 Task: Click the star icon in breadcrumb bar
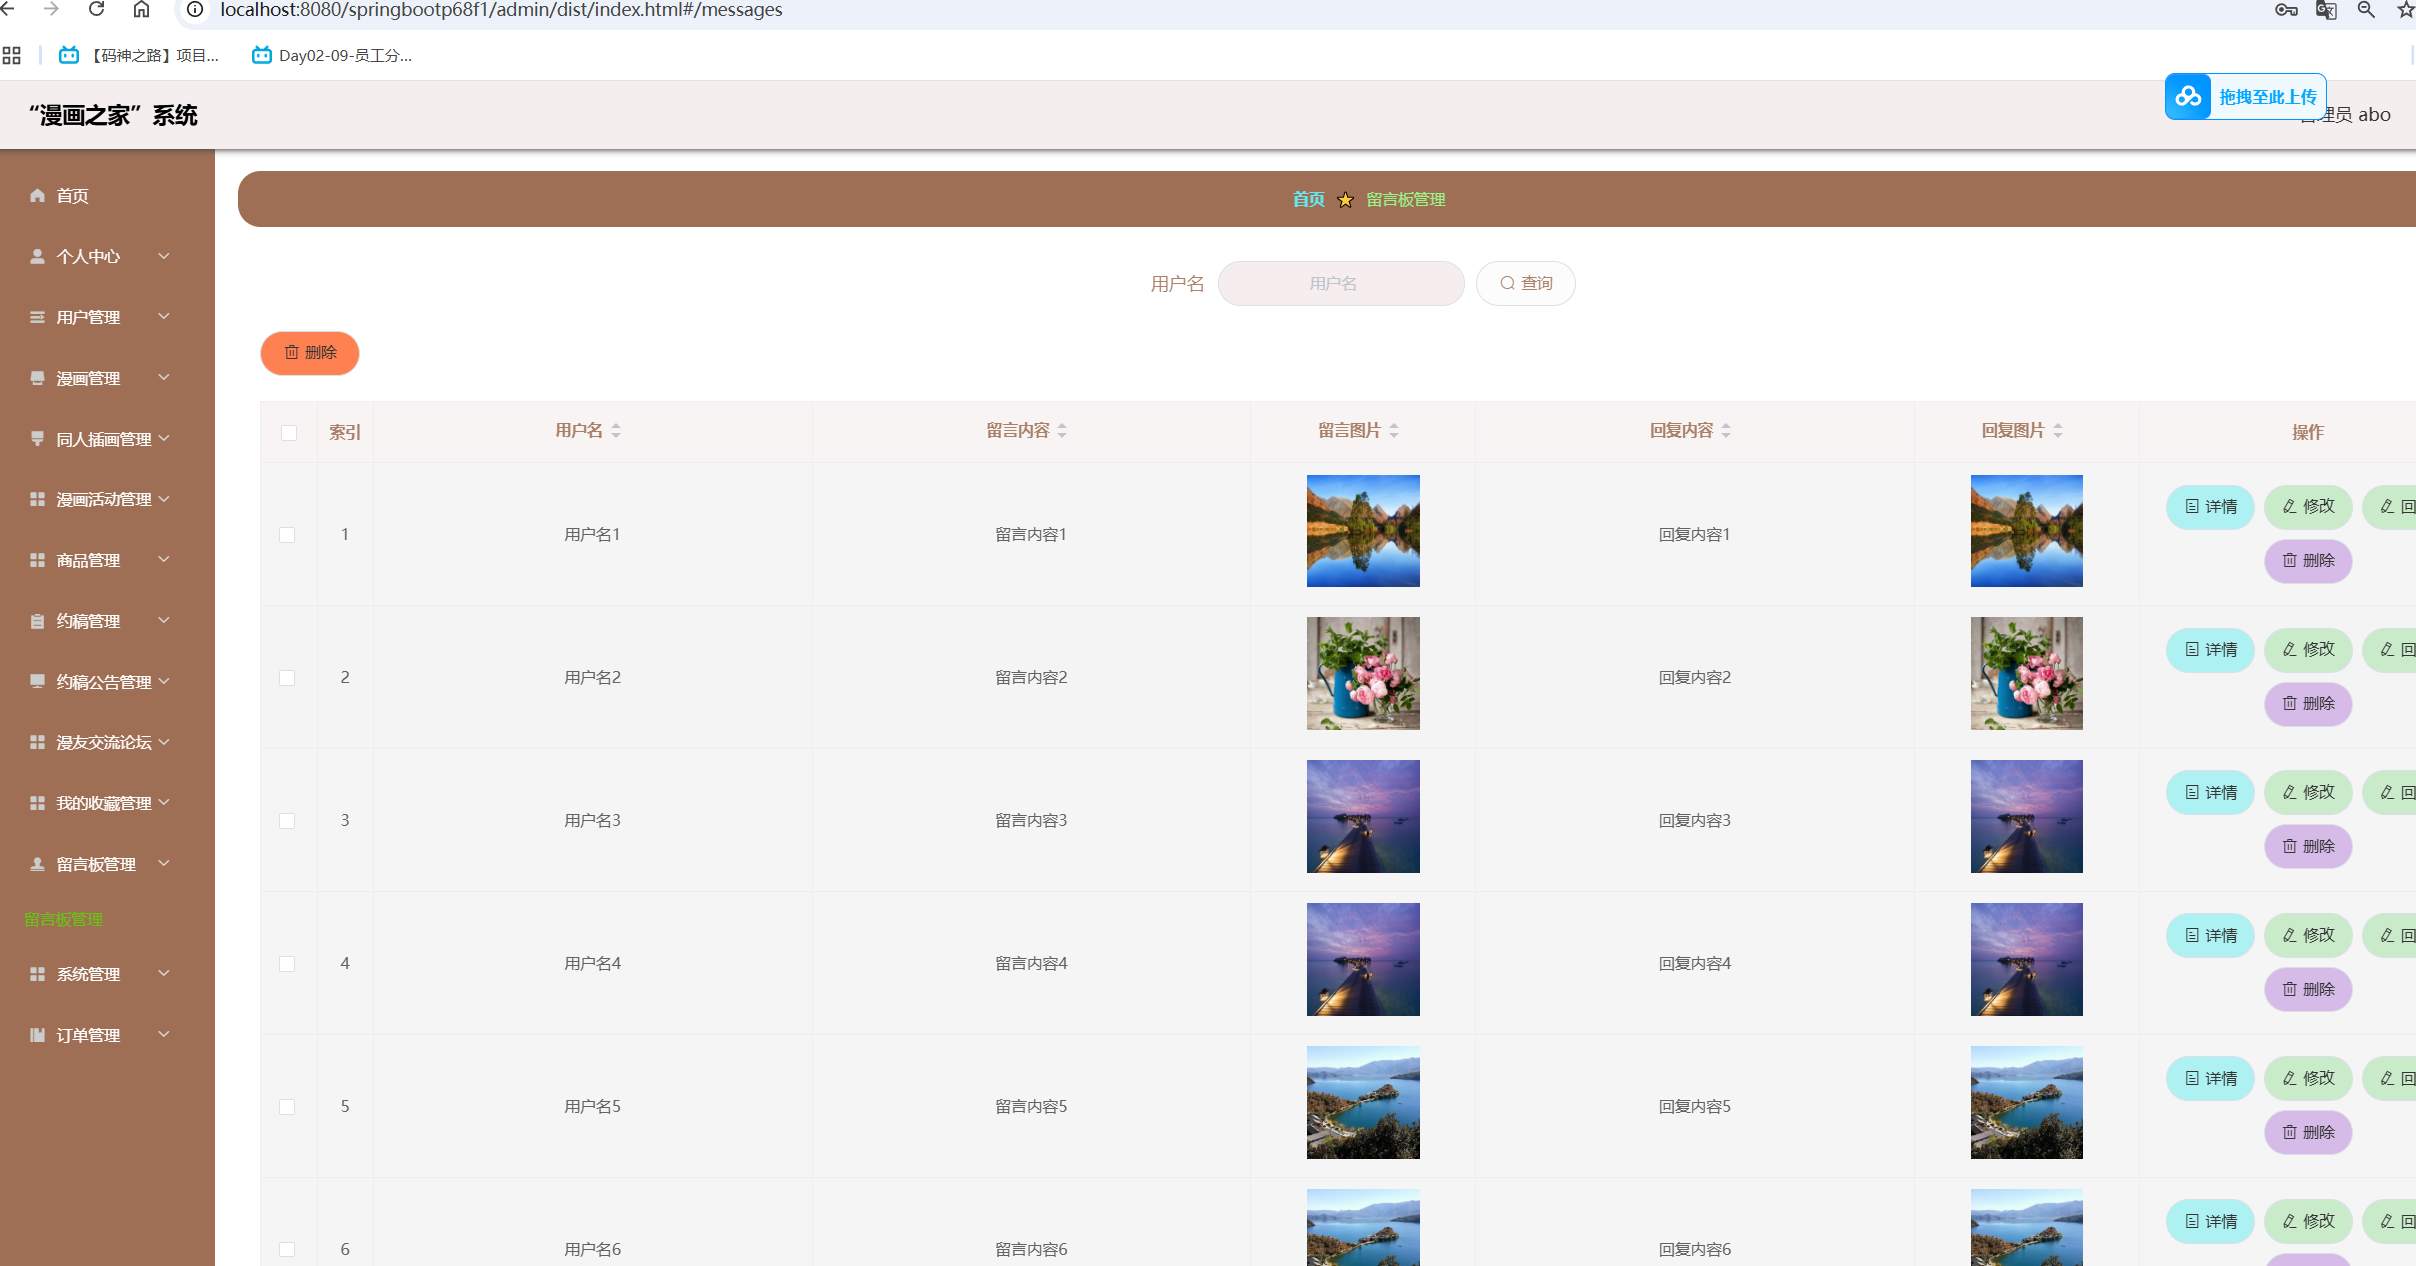coord(1346,200)
